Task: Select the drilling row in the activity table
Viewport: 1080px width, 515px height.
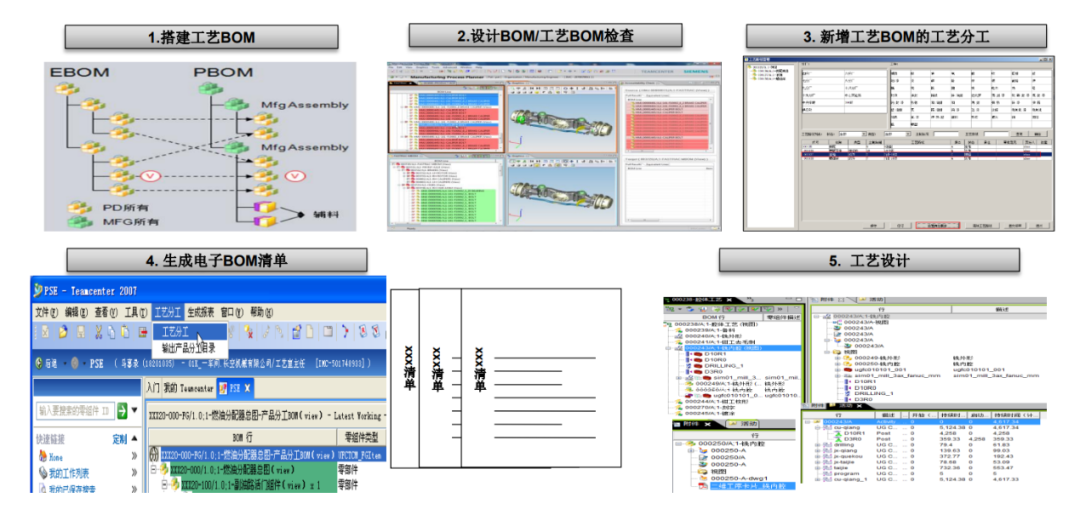Action: pos(923,445)
